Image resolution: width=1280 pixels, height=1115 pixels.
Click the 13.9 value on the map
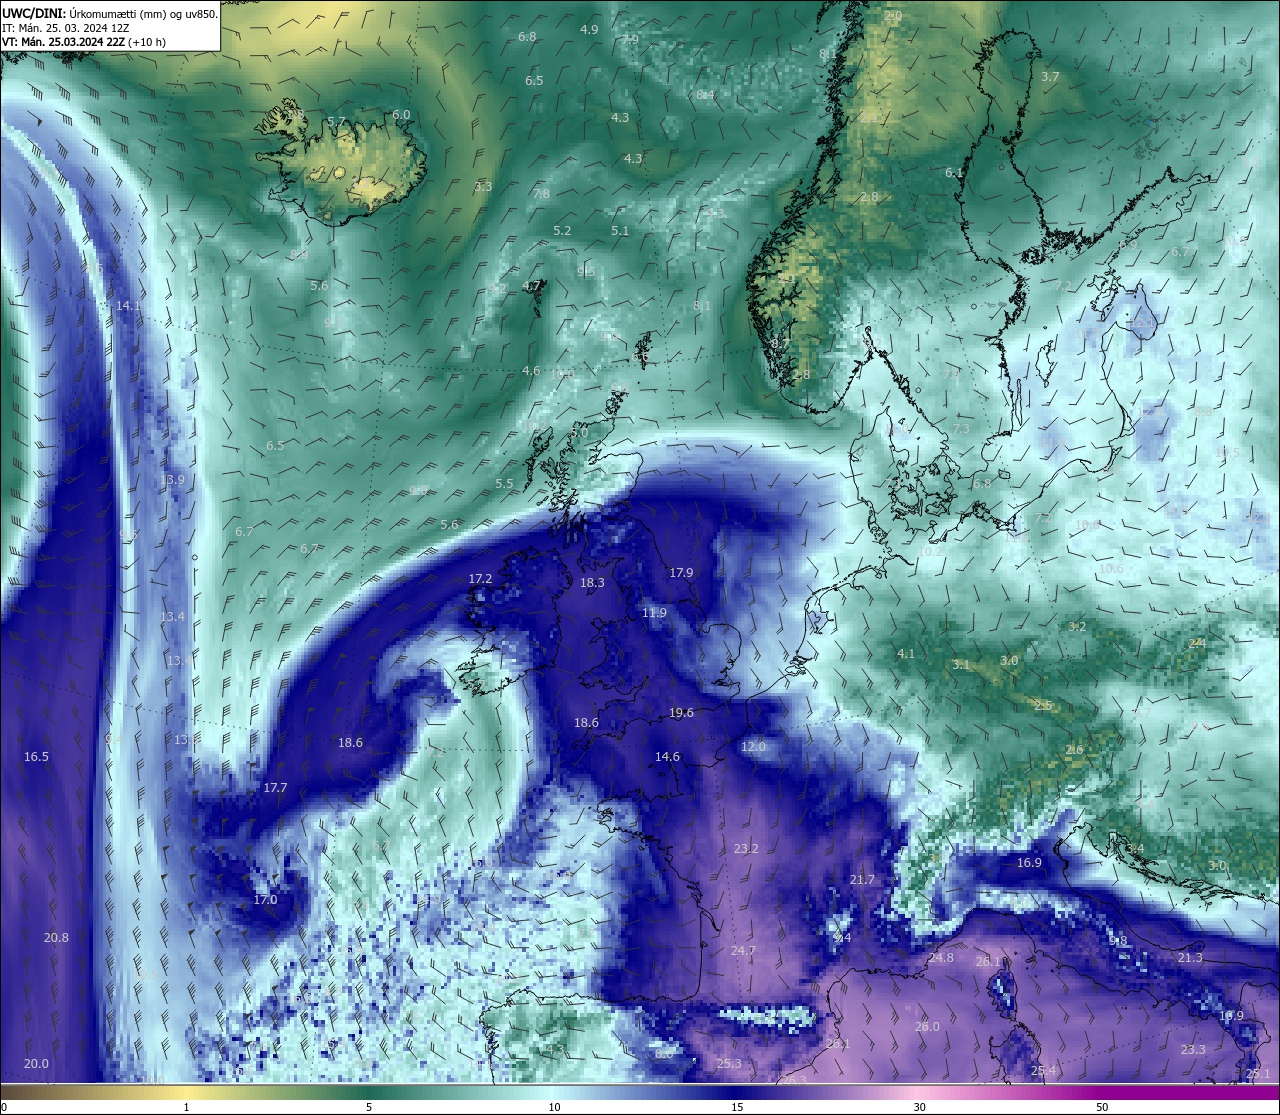point(172,480)
